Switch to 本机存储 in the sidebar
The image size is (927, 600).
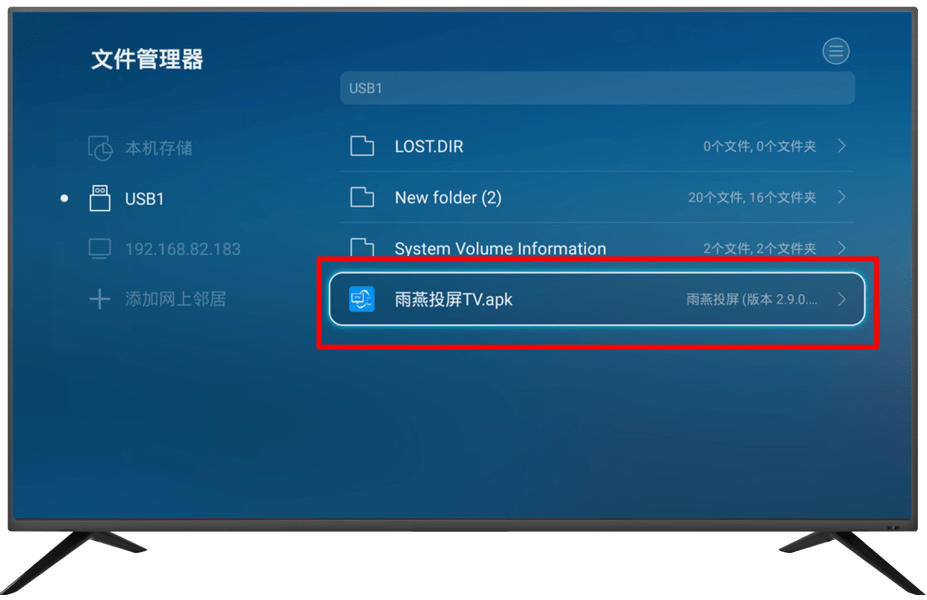point(158,148)
